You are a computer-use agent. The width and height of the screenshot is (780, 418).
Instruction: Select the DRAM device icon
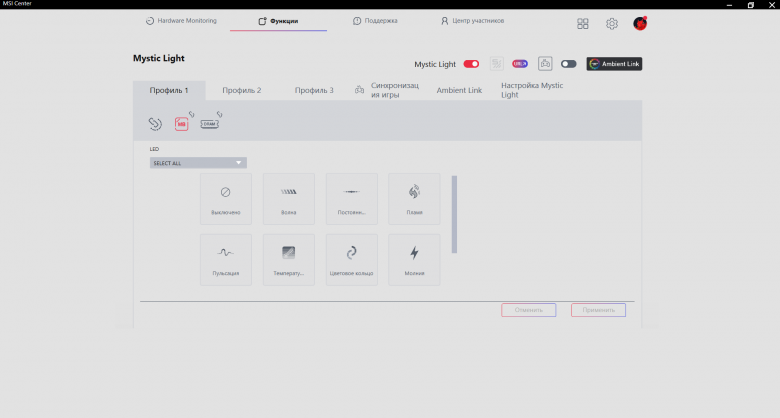click(x=210, y=123)
